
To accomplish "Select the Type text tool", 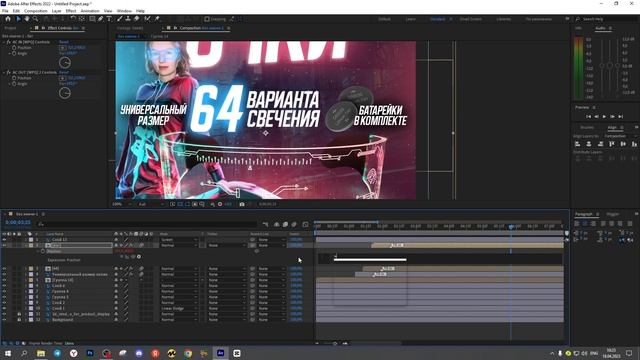I will click(109, 19).
